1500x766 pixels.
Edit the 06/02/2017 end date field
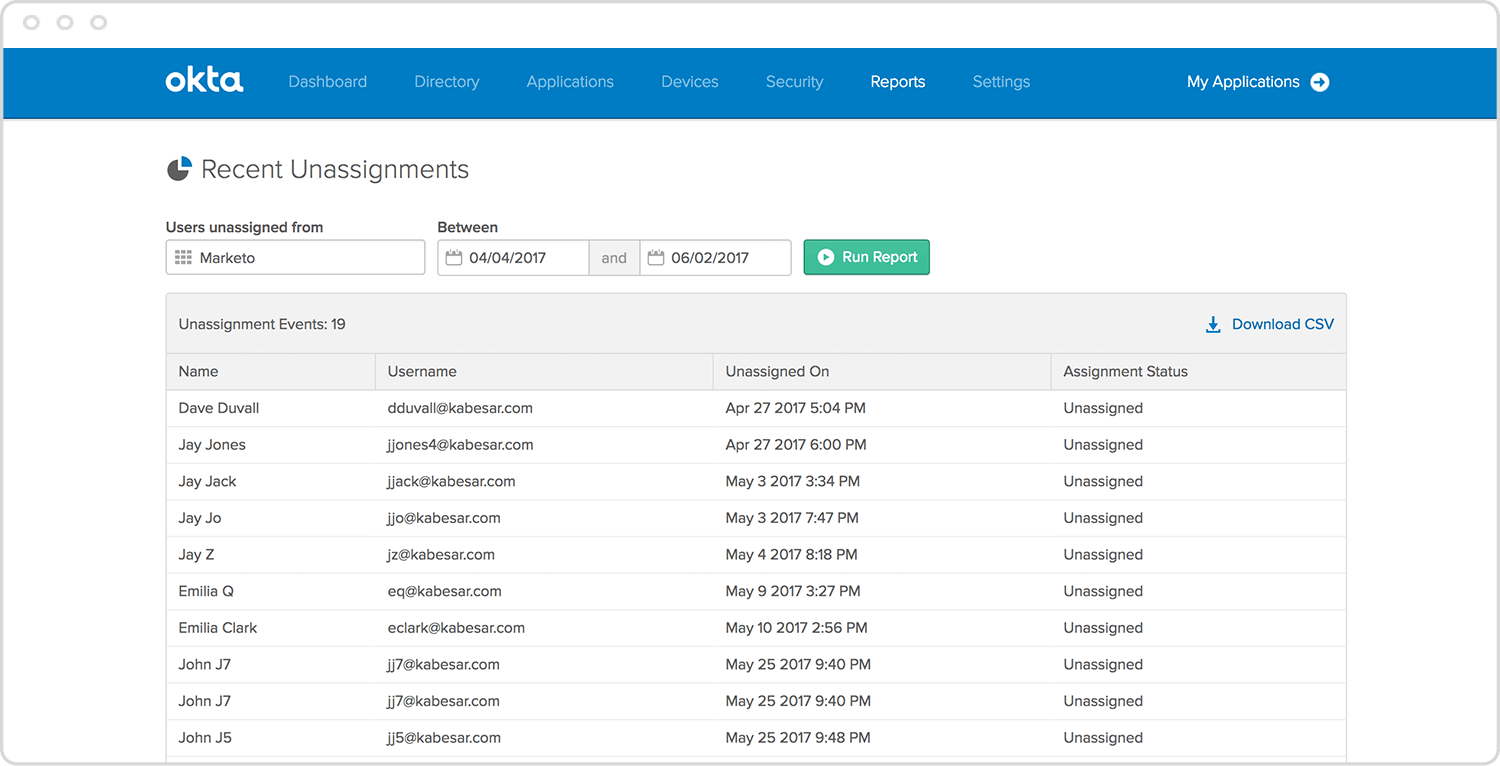[725, 258]
